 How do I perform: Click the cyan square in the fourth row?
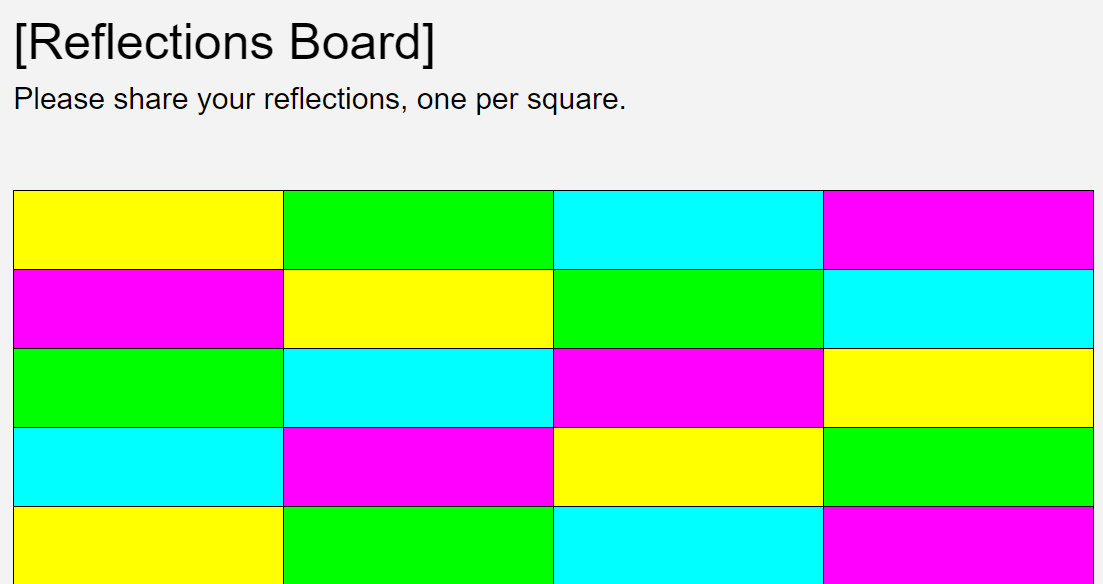point(148,467)
